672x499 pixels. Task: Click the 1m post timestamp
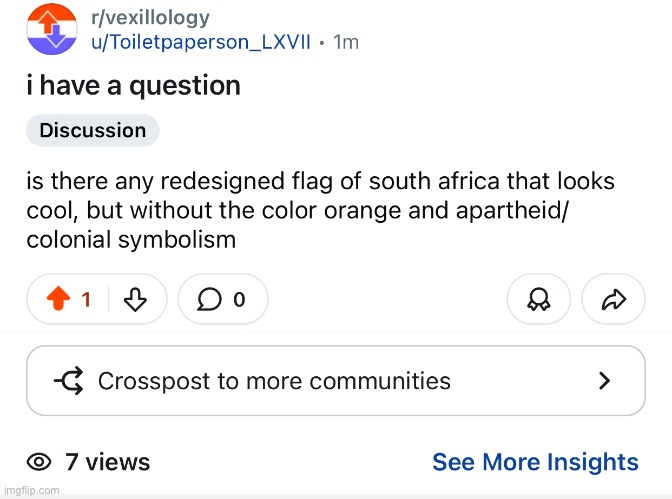point(345,42)
